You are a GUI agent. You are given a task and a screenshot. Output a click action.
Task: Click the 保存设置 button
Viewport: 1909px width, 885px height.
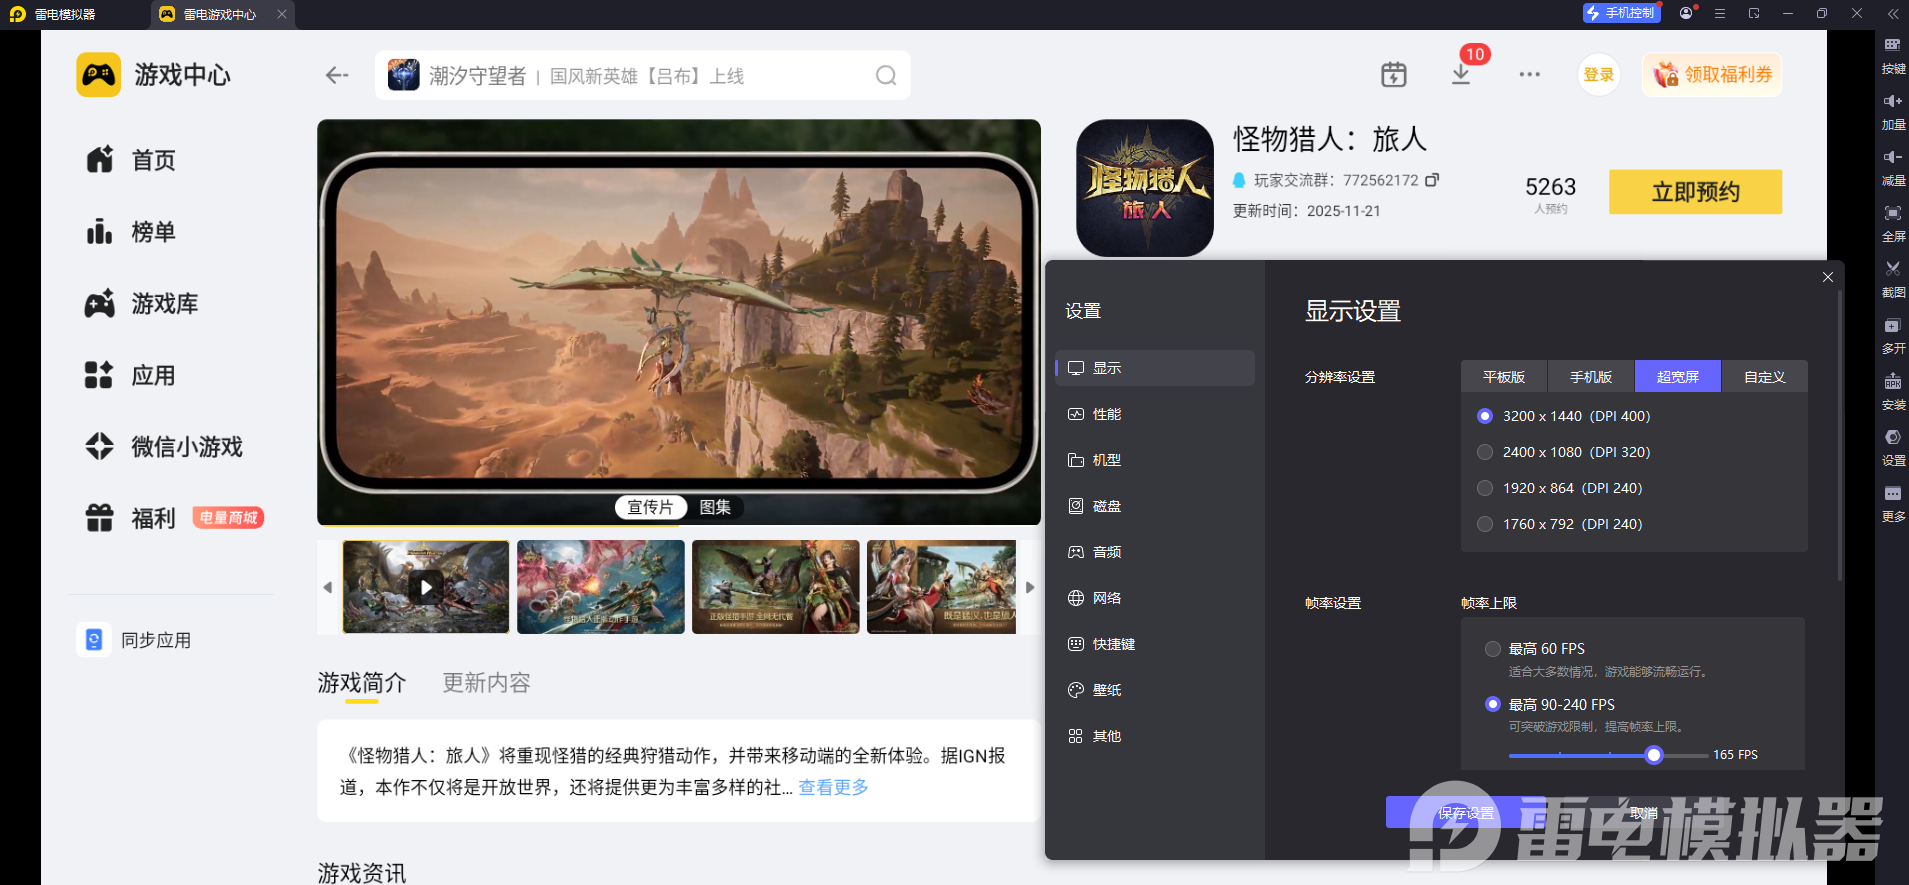pos(1465,813)
